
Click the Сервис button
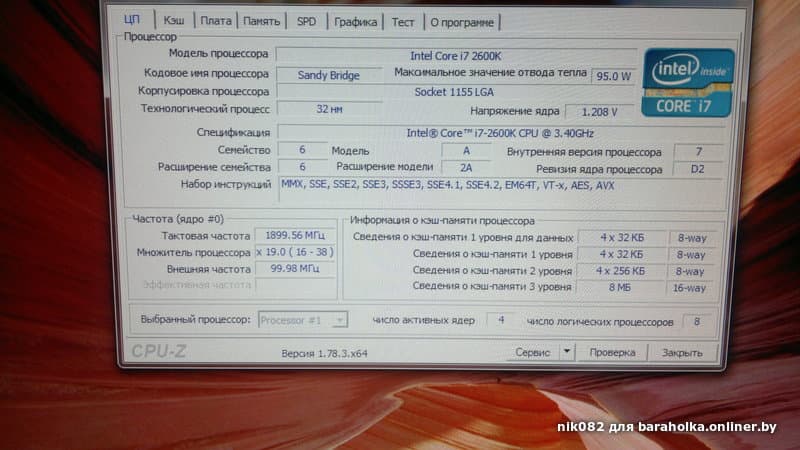point(533,353)
